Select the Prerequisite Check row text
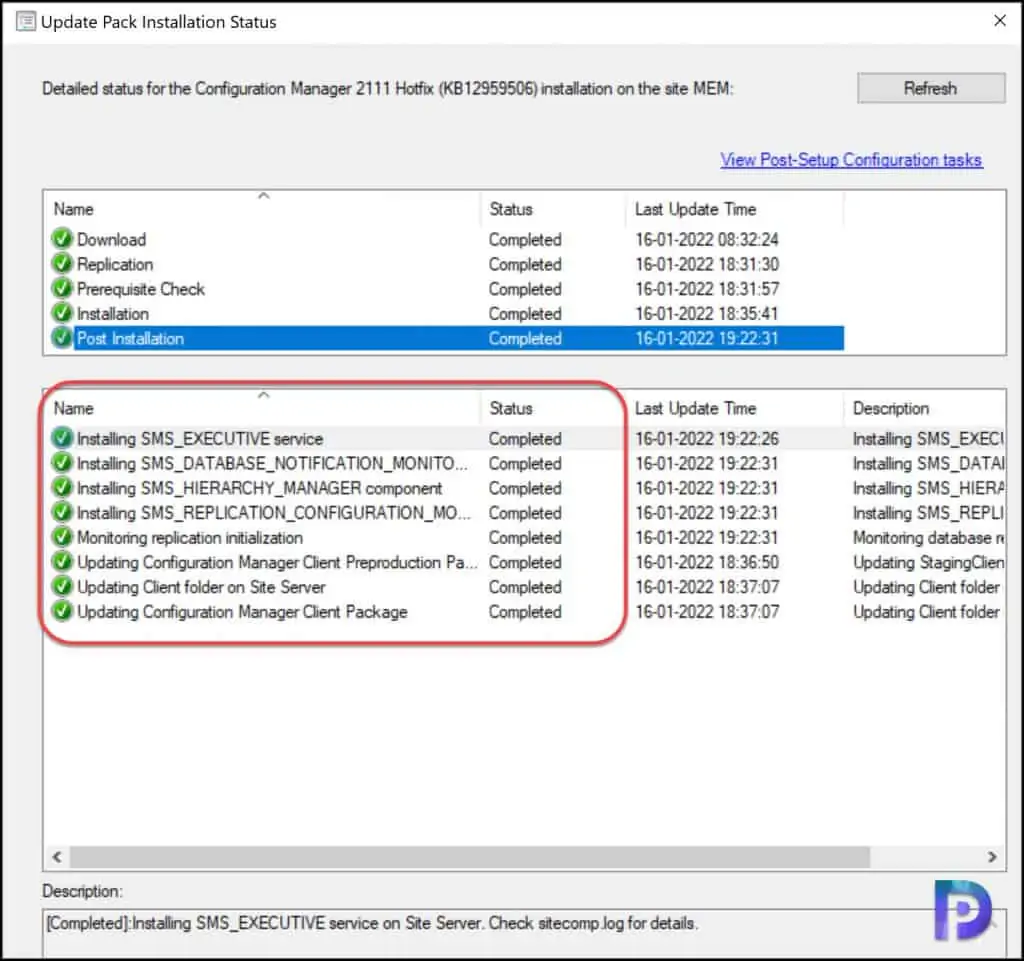Viewport: 1024px width, 961px height. [140, 289]
